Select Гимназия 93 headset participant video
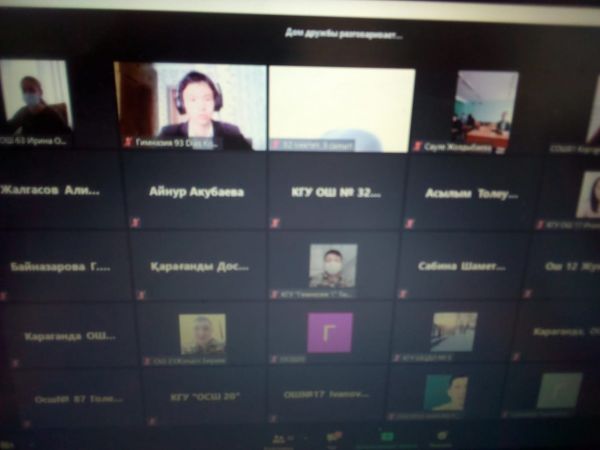 (x=190, y=105)
